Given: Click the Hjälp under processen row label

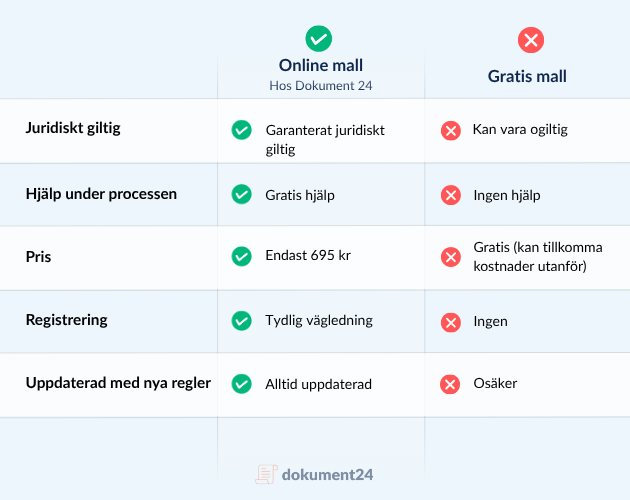Looking at the screenshot, I should pyautogui.click(x=101, y=194).
